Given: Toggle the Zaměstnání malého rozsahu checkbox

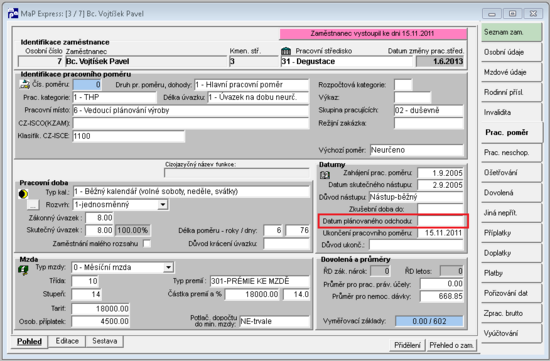Looking at the screenshot, I should [147, 243].
